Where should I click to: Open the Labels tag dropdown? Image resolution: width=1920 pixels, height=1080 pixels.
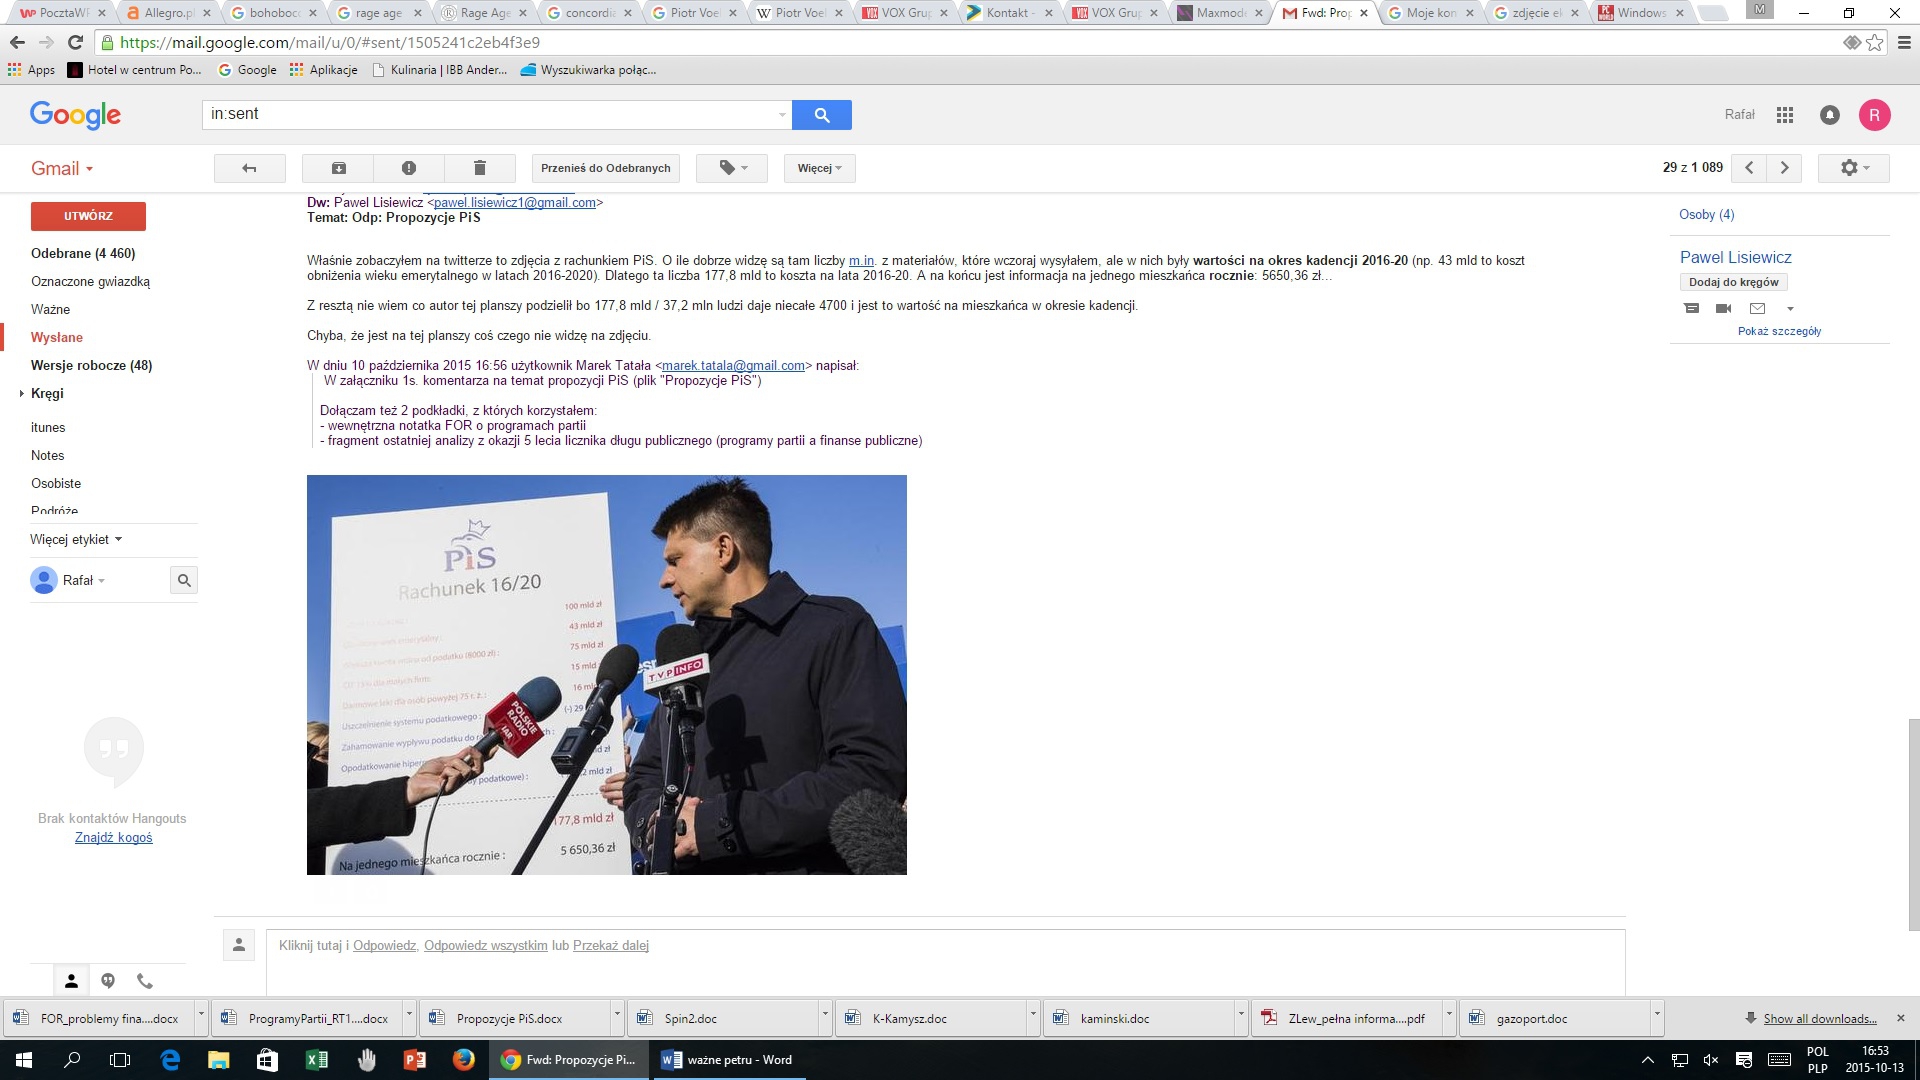pos(732,168)
